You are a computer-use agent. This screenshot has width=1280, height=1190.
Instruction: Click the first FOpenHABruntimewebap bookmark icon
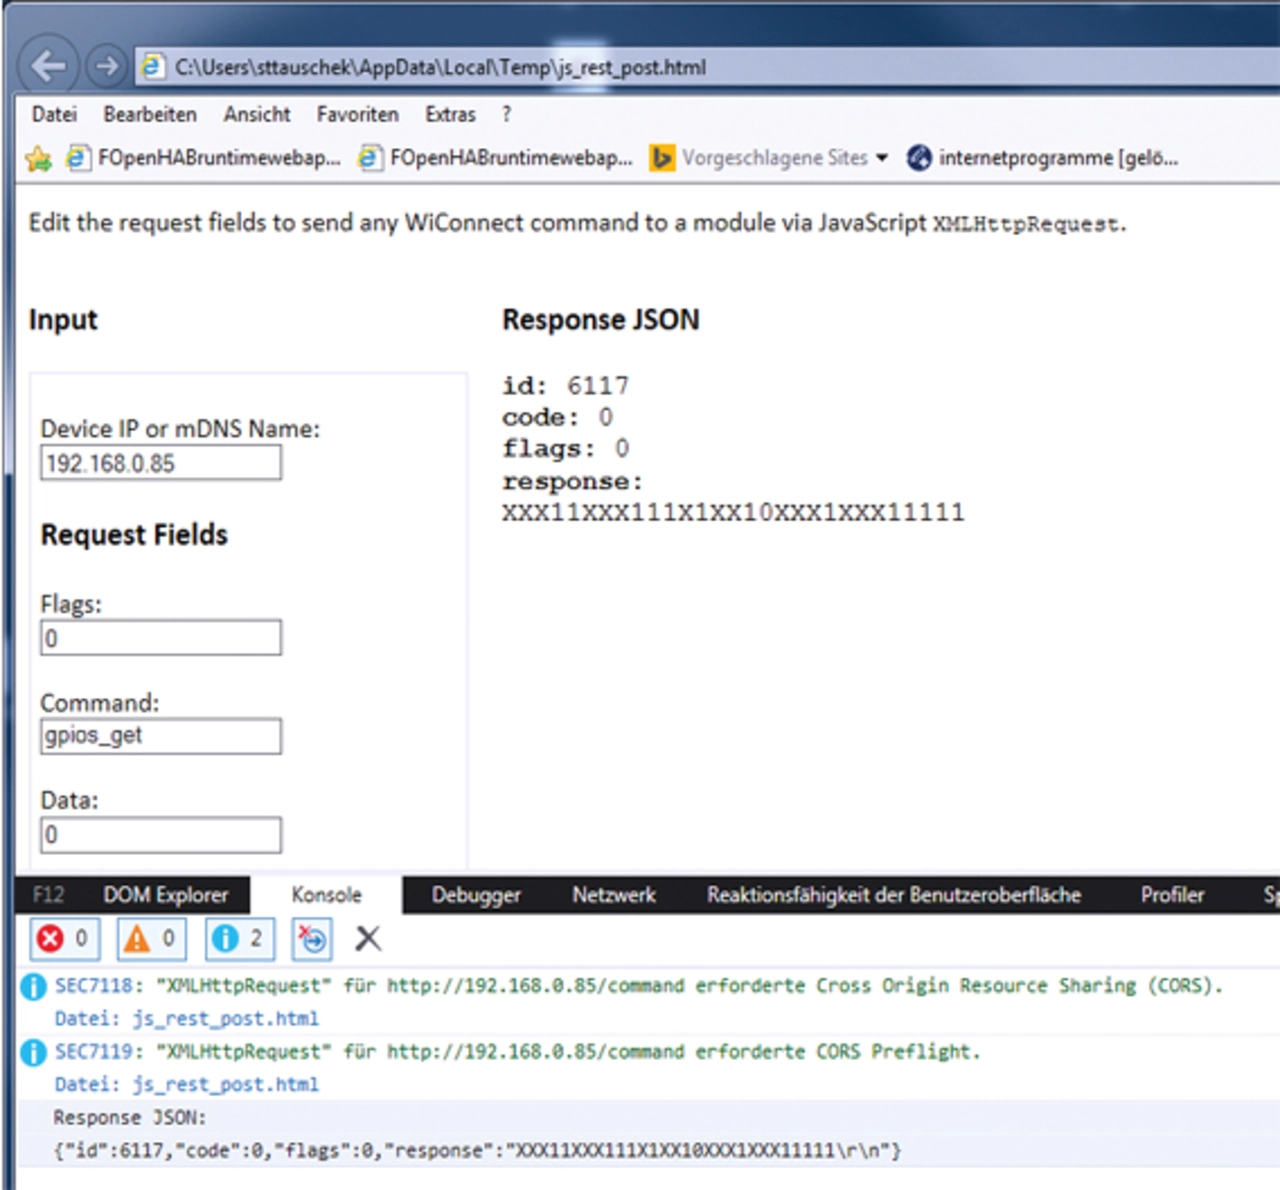point(78,158)
